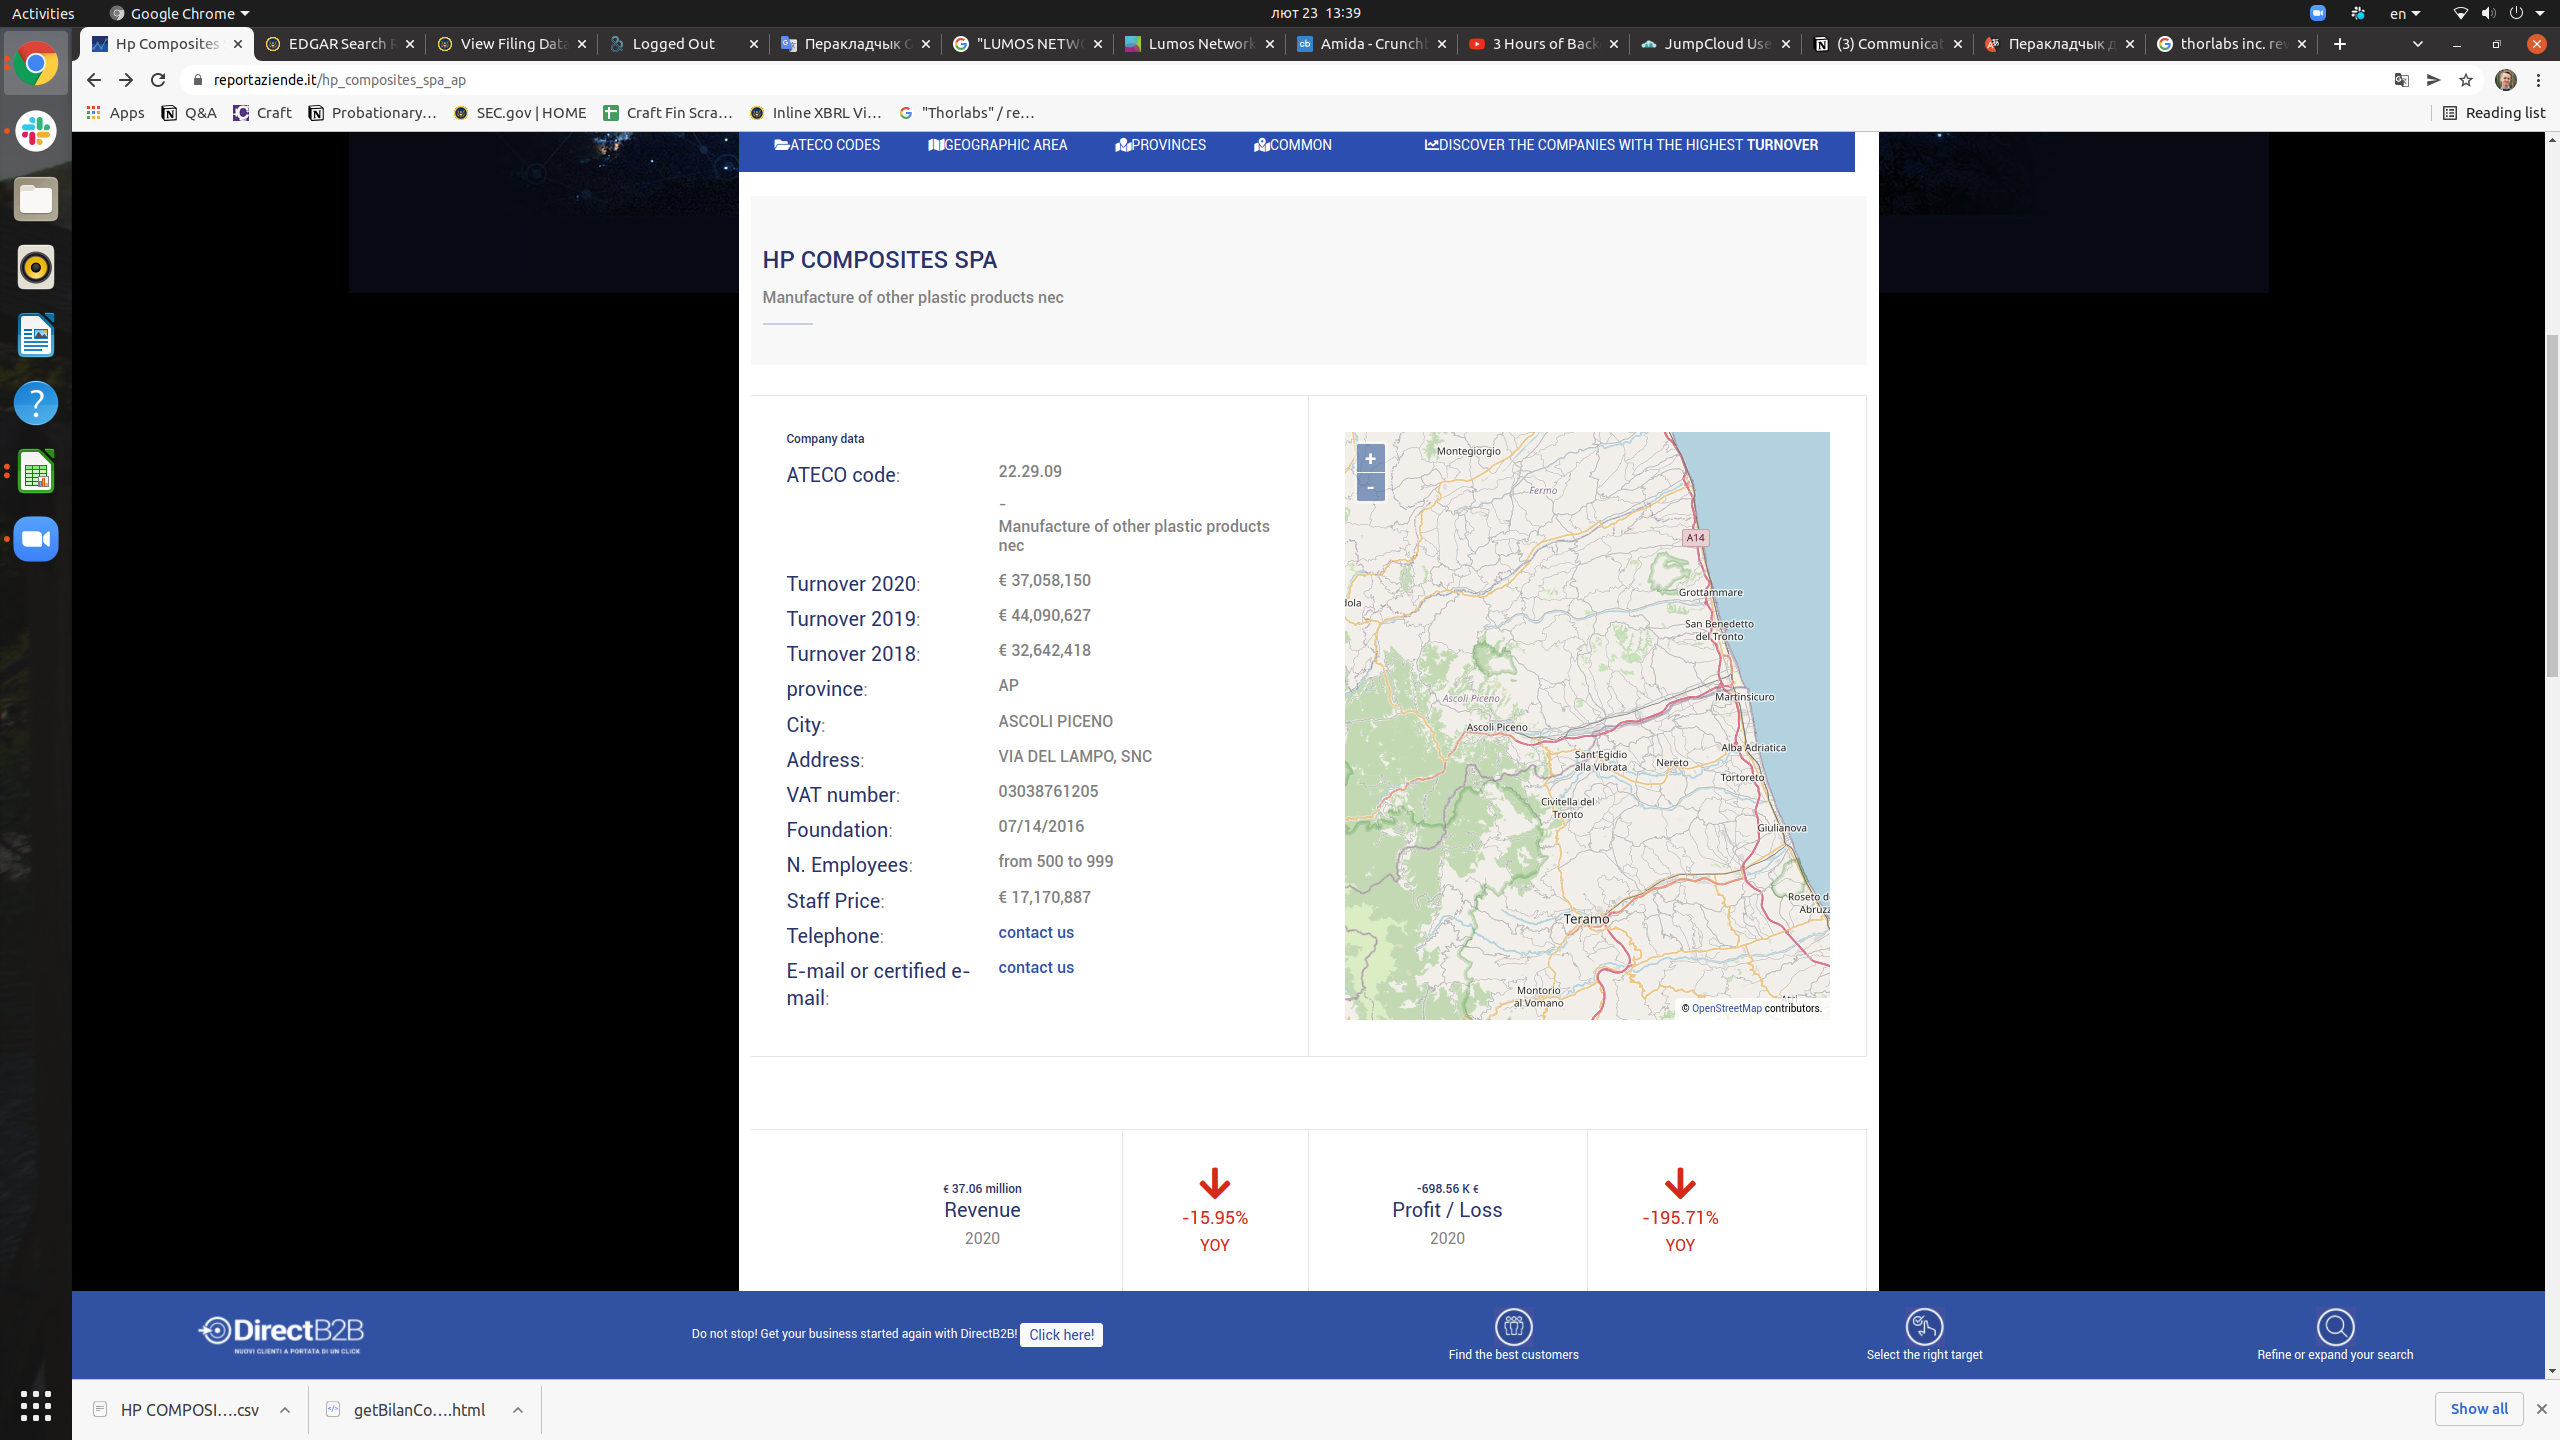Screen dimensions: 2560x1440
Task: Click the Select the right target icon
Action: tap(1923, 1327)
